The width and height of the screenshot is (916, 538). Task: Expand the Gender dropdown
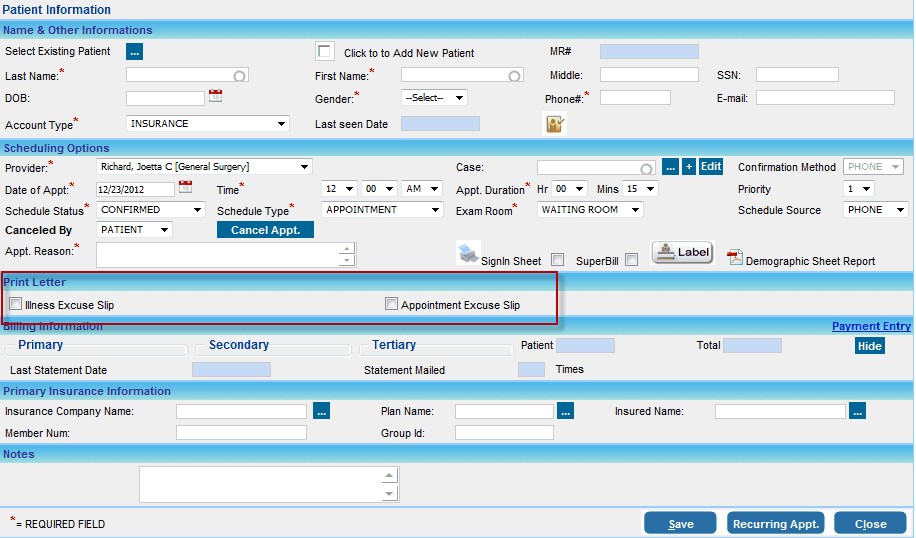434,98
